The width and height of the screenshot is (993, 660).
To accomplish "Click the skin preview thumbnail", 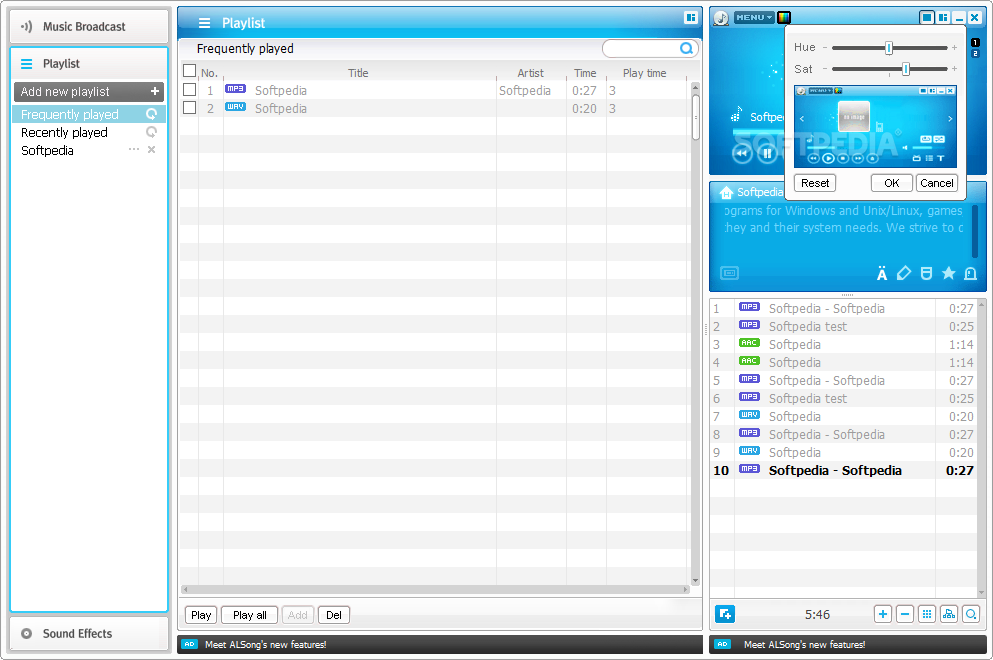I will pyautogui.click(x=875, y=127).
